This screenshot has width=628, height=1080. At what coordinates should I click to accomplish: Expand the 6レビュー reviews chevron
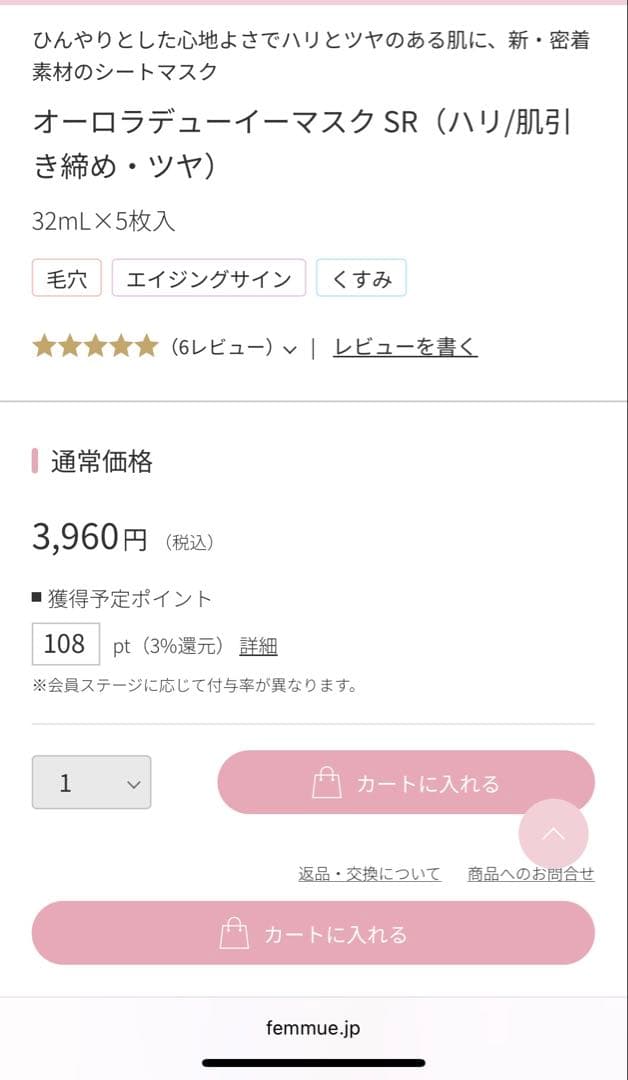pyautogui.click(x=290, y=349)
